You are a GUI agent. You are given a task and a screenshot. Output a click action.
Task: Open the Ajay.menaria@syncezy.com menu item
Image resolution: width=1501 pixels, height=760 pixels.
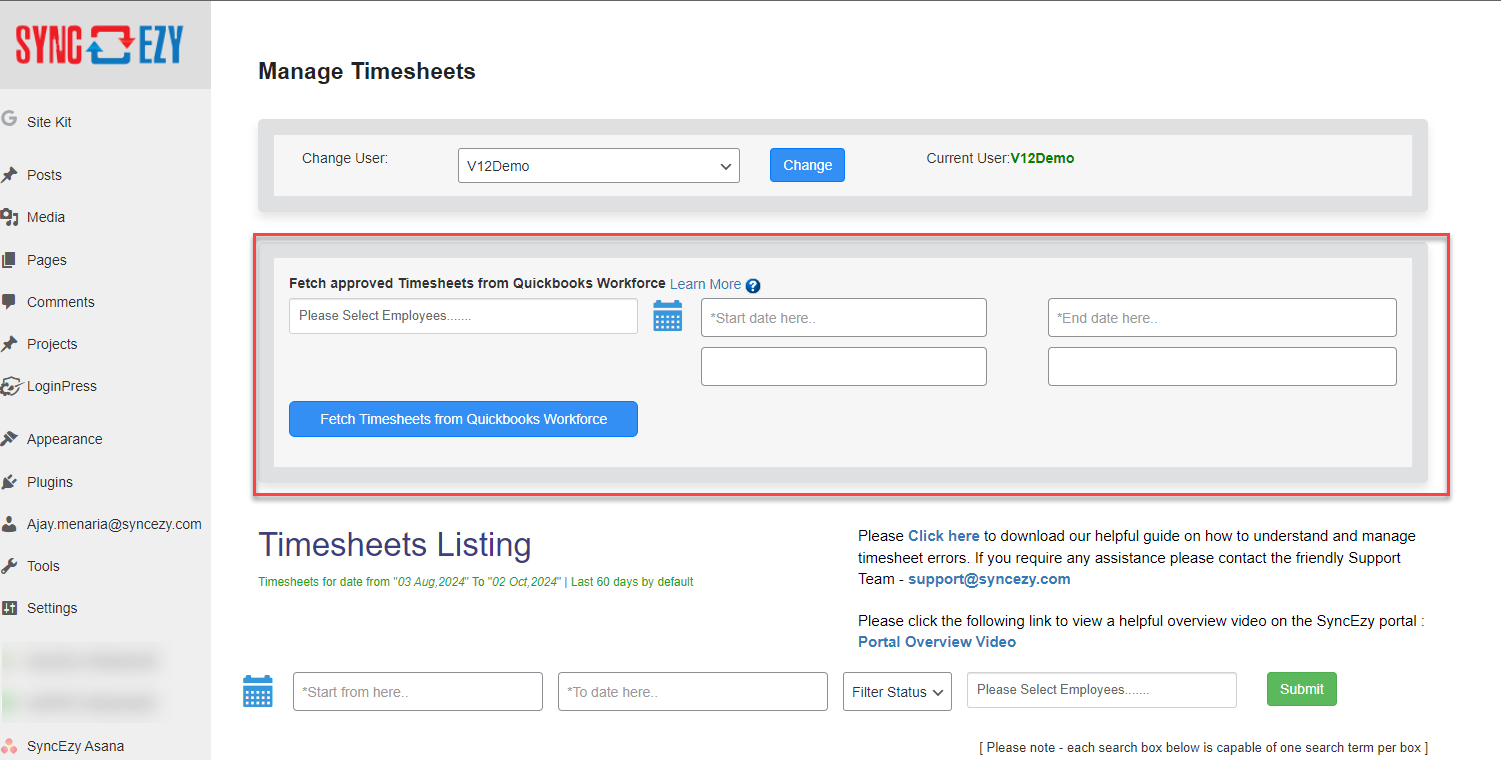pyautogui.click(x=114, y=524)
